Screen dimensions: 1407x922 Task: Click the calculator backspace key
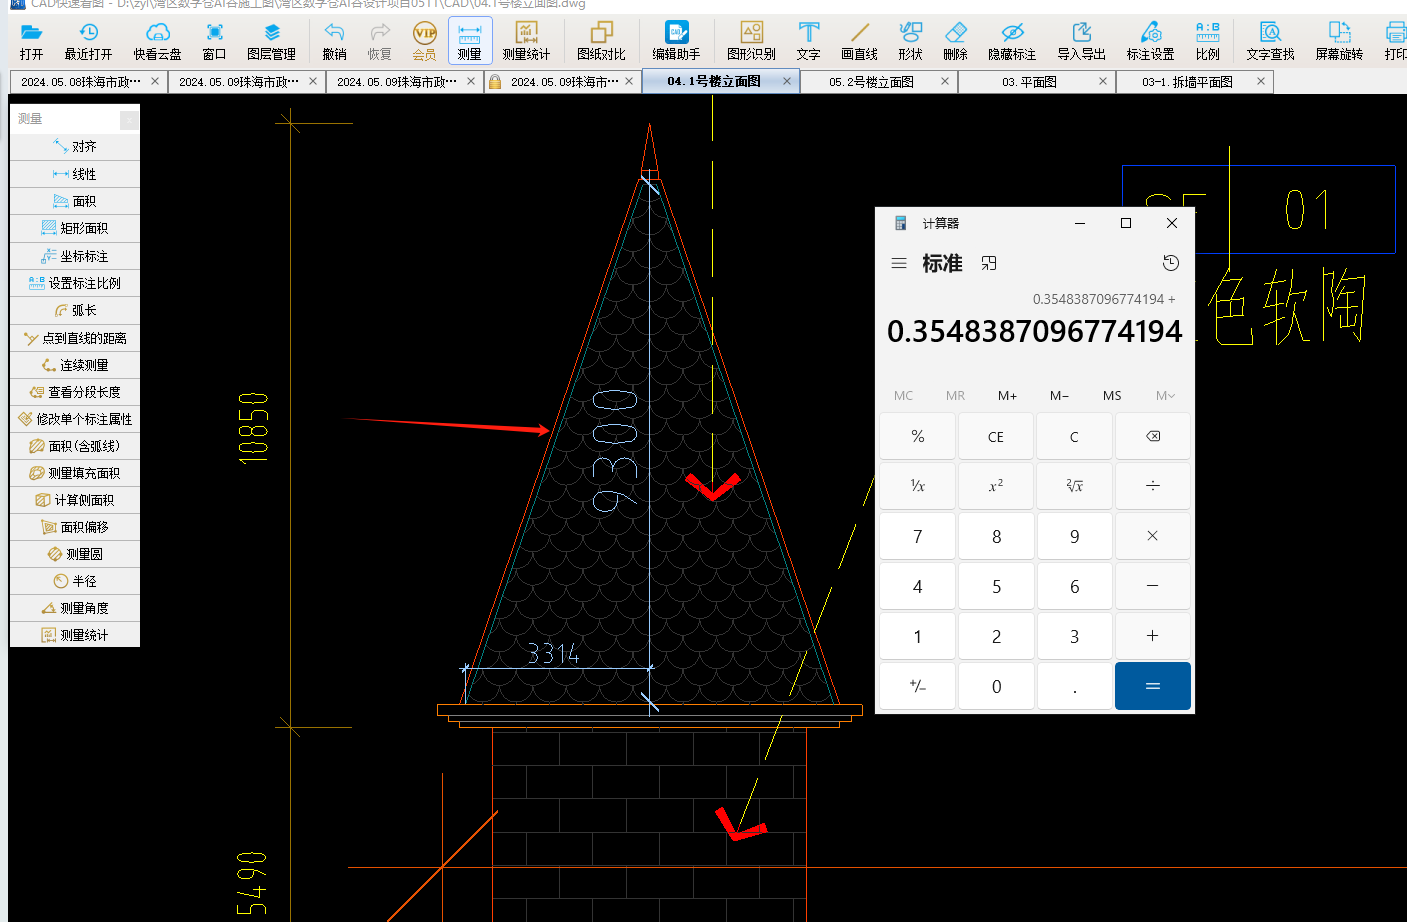tap(1153, 436)
